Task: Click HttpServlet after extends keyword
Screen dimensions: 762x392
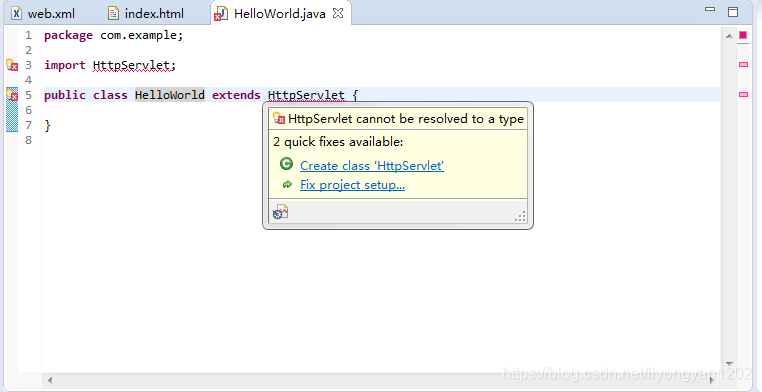Action: click(306, 95)
